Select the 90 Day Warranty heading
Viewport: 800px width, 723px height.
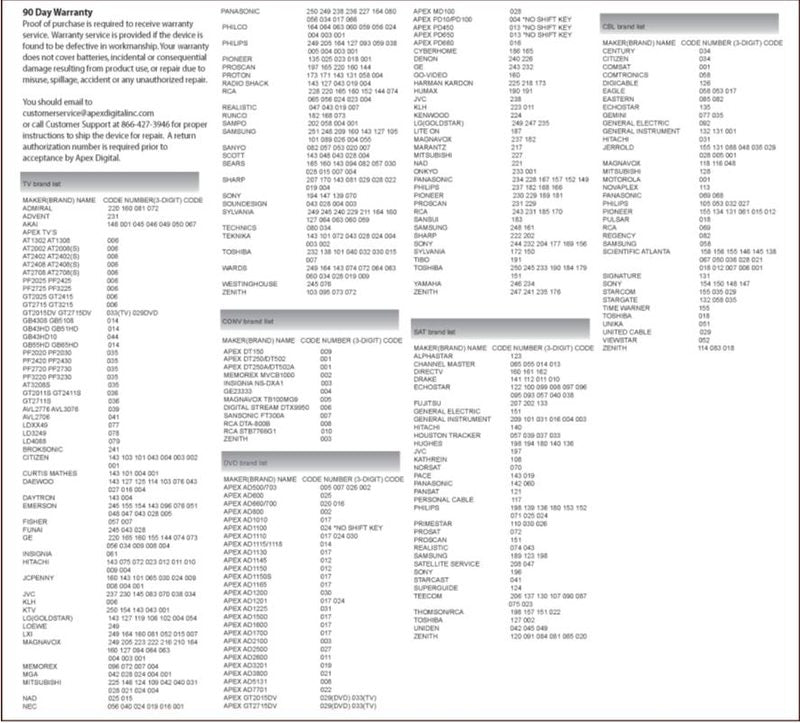pos(59,10)
